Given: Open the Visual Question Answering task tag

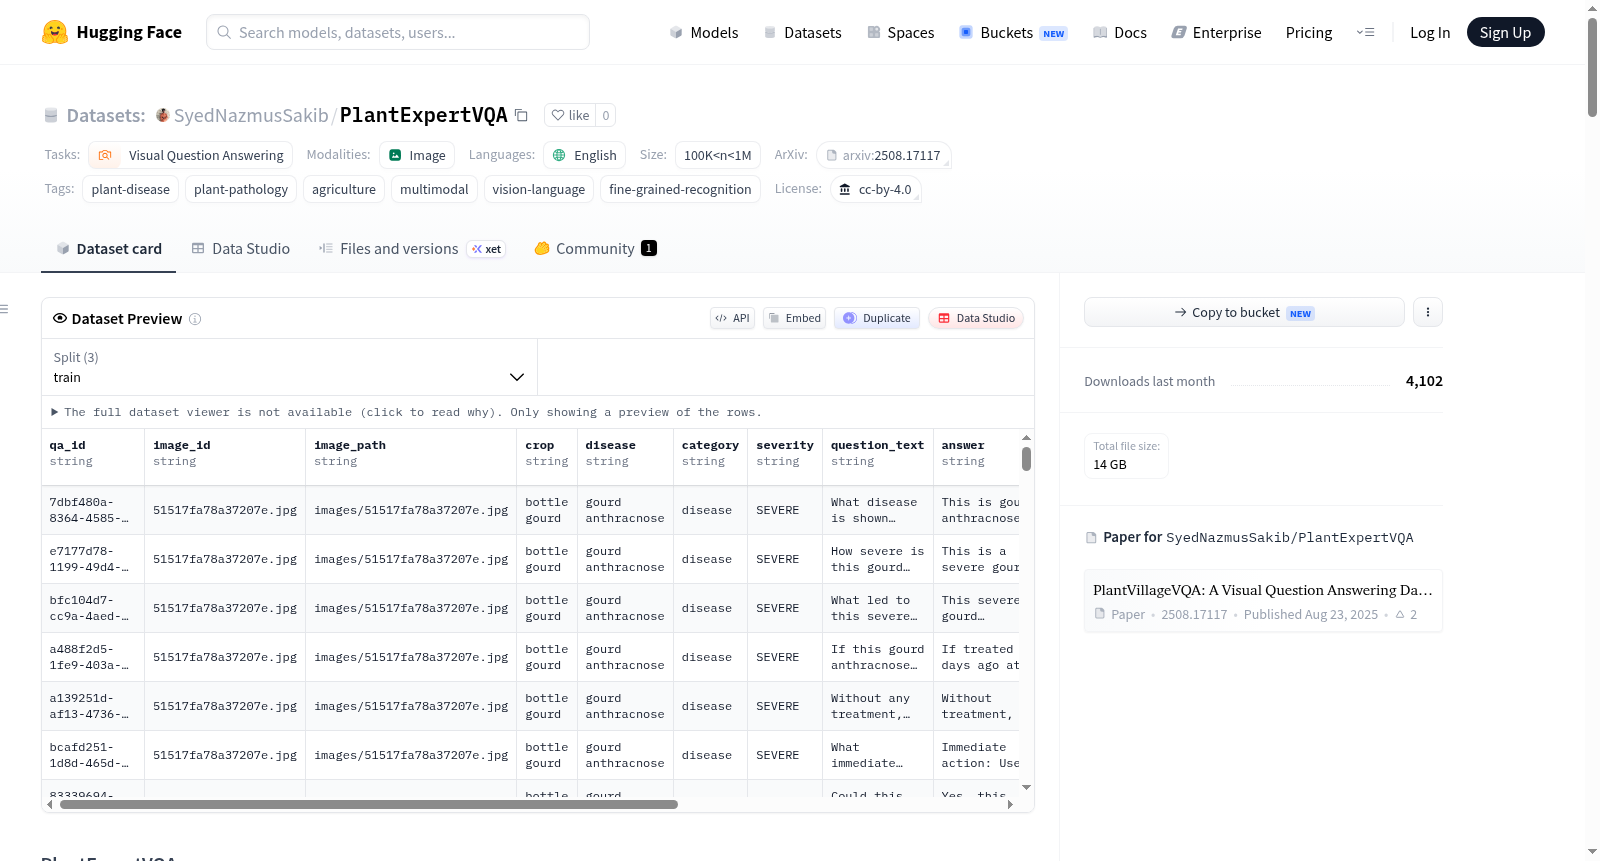Looking at the screenshot, I should (x=191, y=155).
